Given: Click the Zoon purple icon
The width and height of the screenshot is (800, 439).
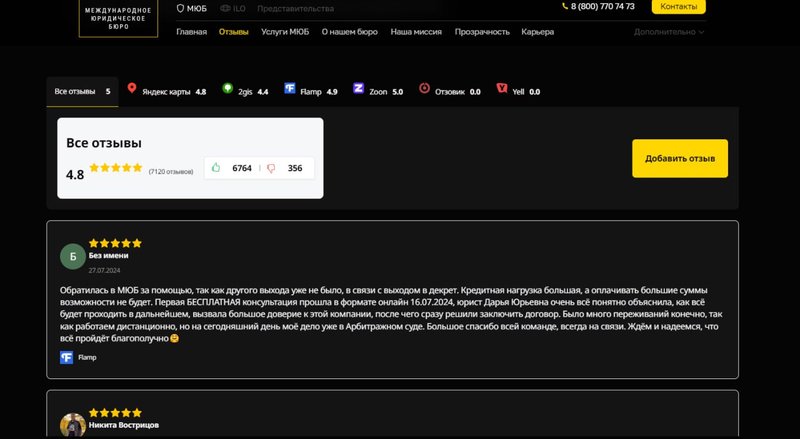Looking at the screenshot, I should [x=358, y=88].
